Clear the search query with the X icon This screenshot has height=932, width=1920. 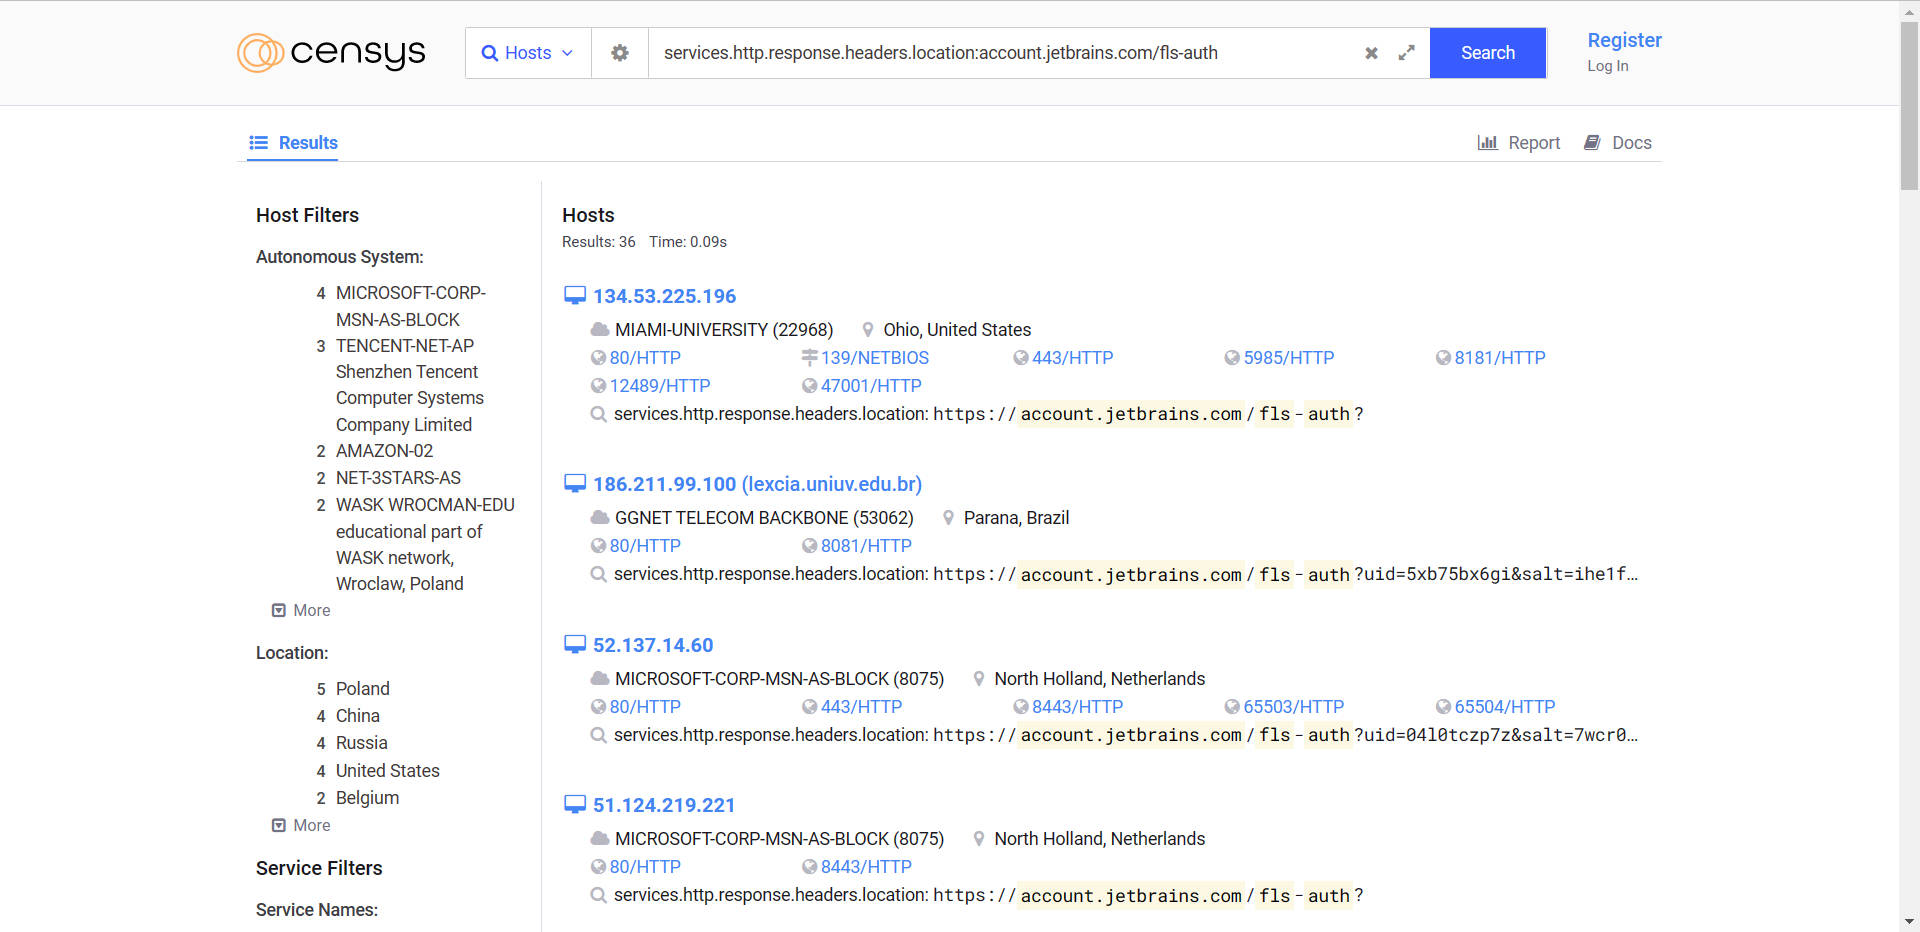tap(1372, 53)
